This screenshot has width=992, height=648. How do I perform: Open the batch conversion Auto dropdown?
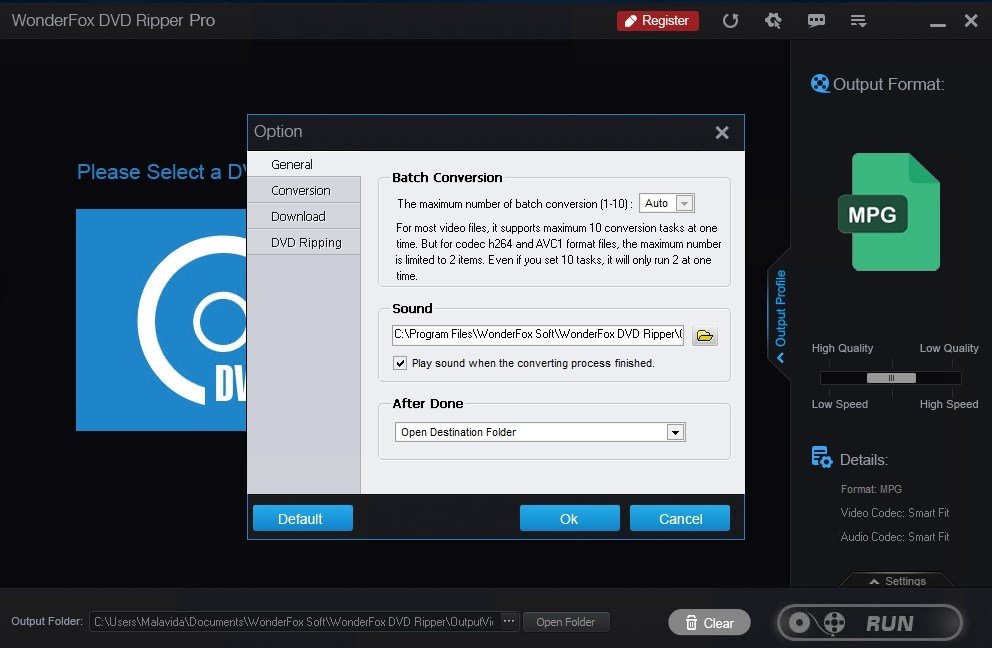tap(667, 203)
